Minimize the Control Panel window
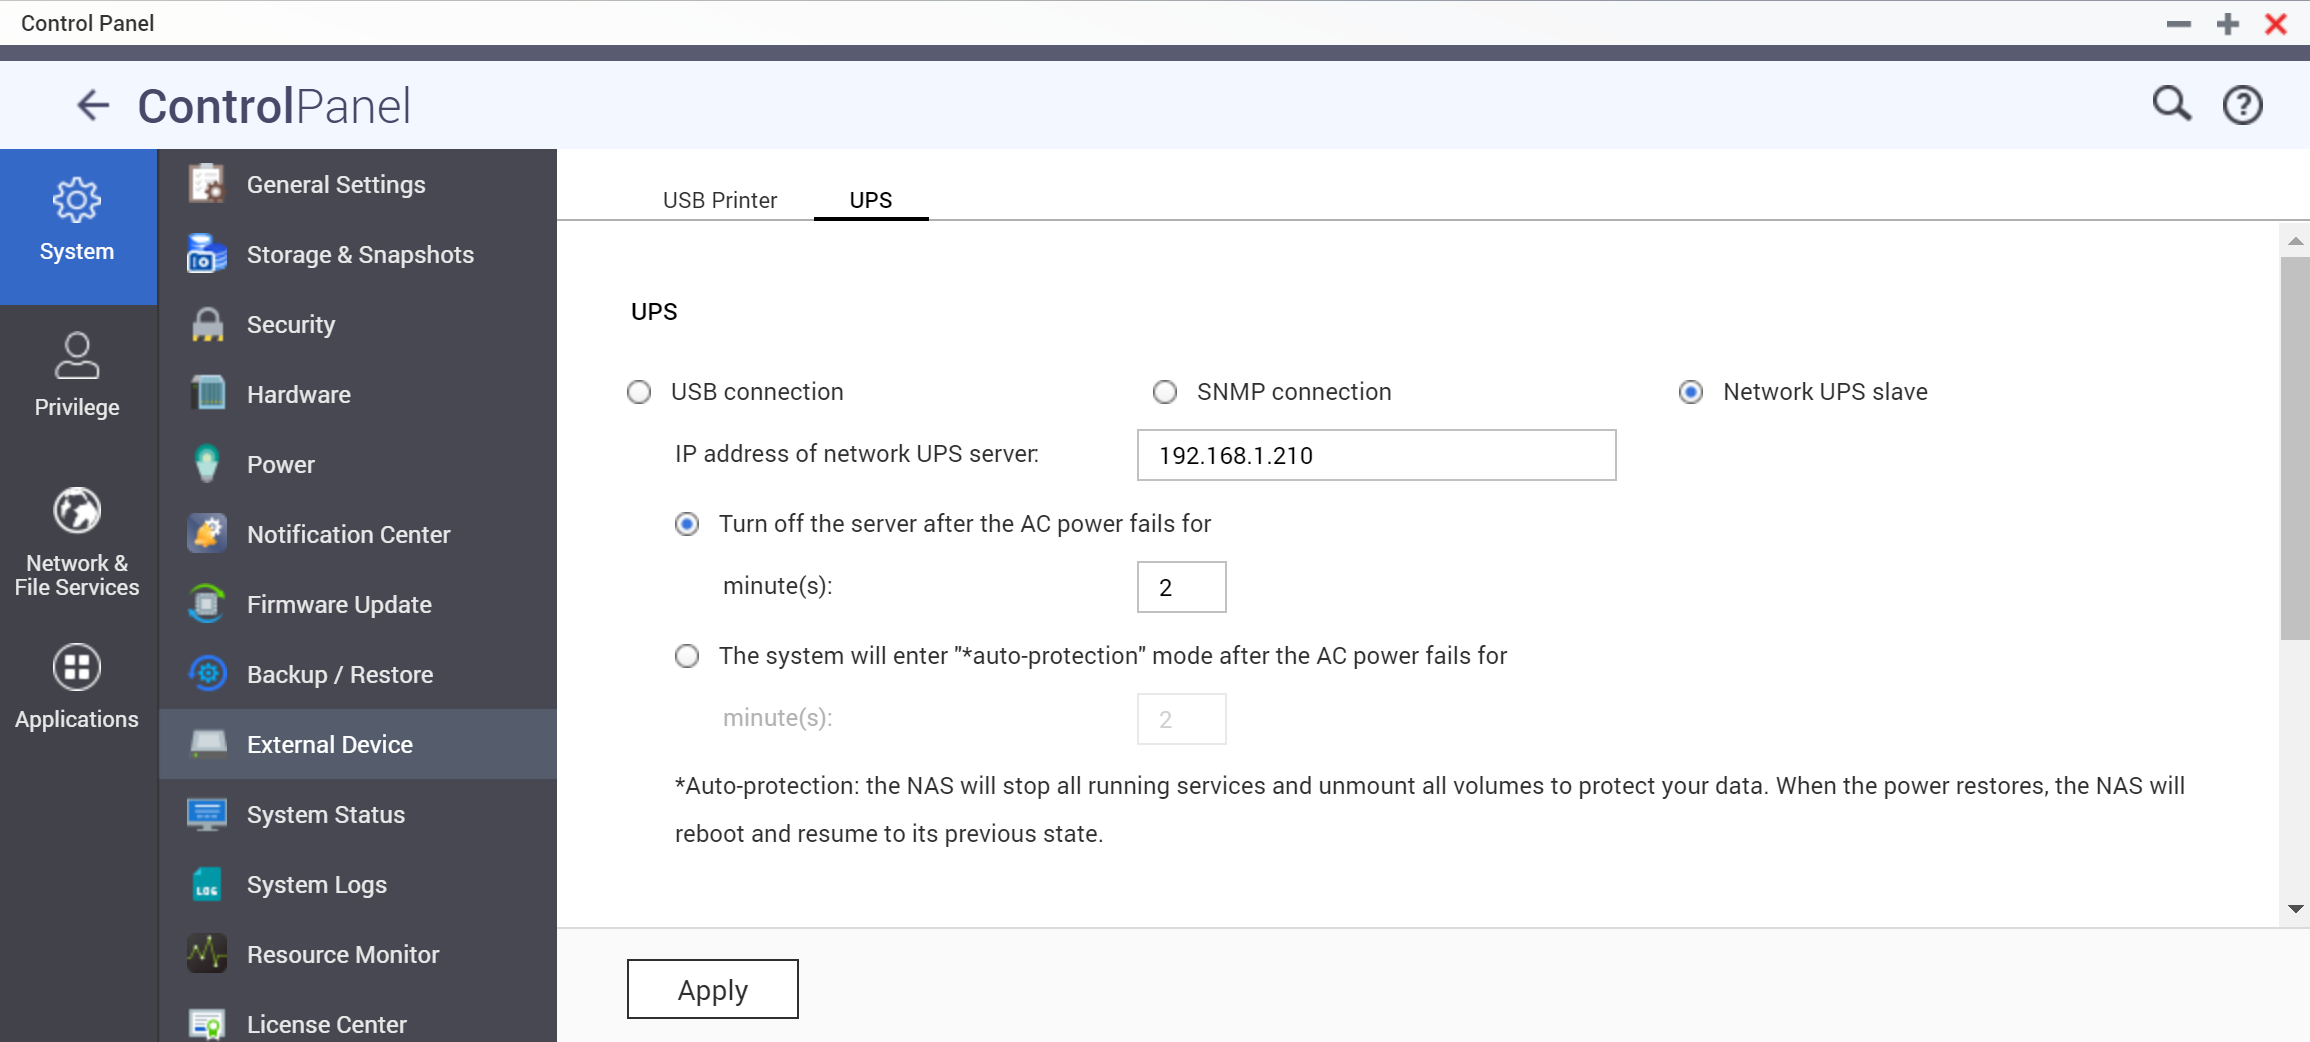2310x1042 pixels. [x=2178, y=24]
